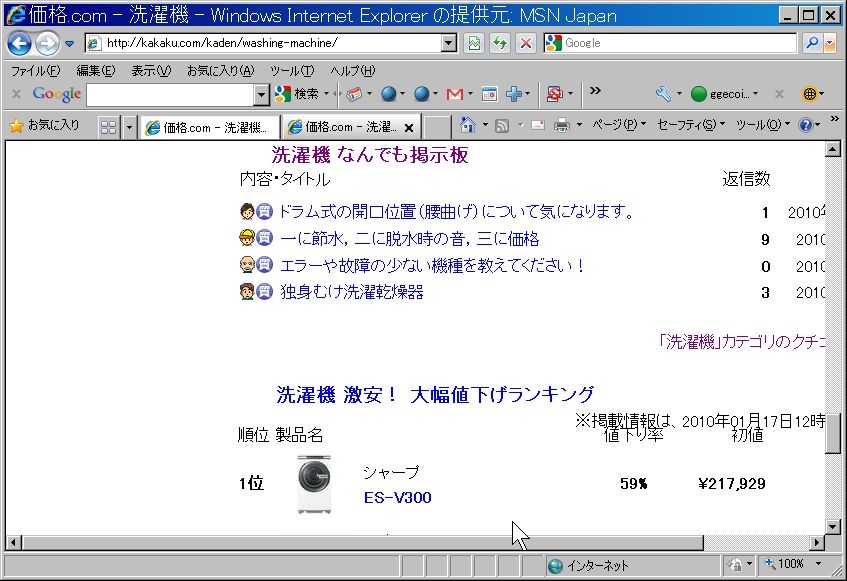Click the Quick Tabs grid icon
Viewport: 847px width, 581px height.
pyautogui.click(x=109, y=127)
